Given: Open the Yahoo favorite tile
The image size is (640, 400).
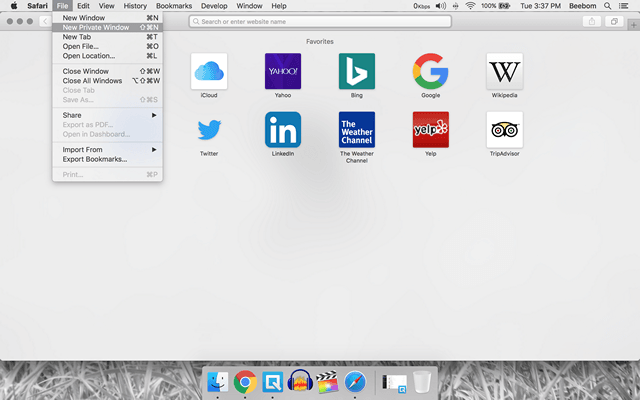Looking at the screenshot, I should (x=283, y=71).
